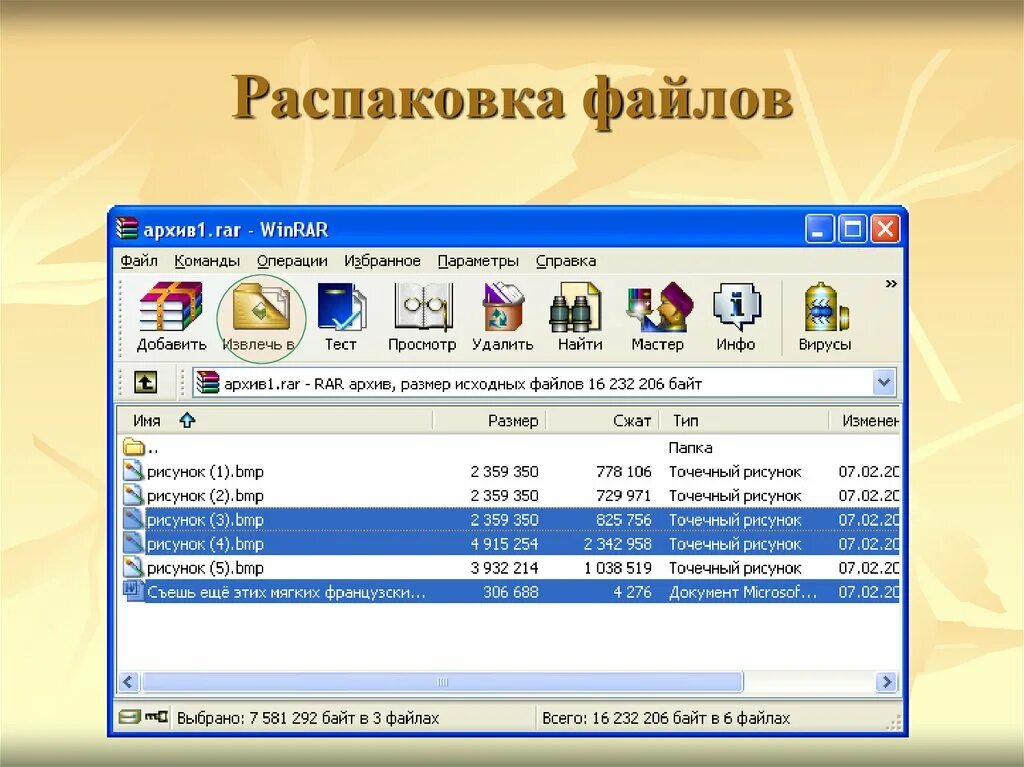Select file рисунок (4).bmp
This screenshot has width=1024, height=767.
click(509, 544)
